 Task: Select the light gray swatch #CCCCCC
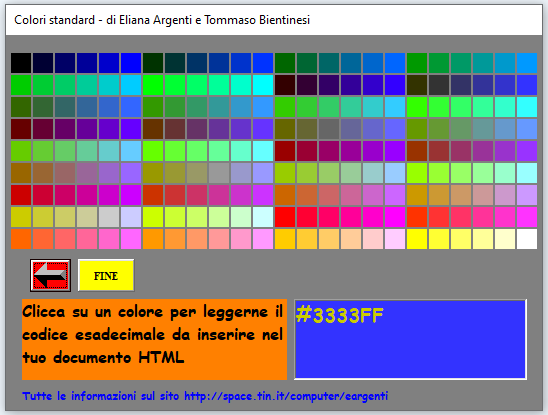tap(109, 217)
